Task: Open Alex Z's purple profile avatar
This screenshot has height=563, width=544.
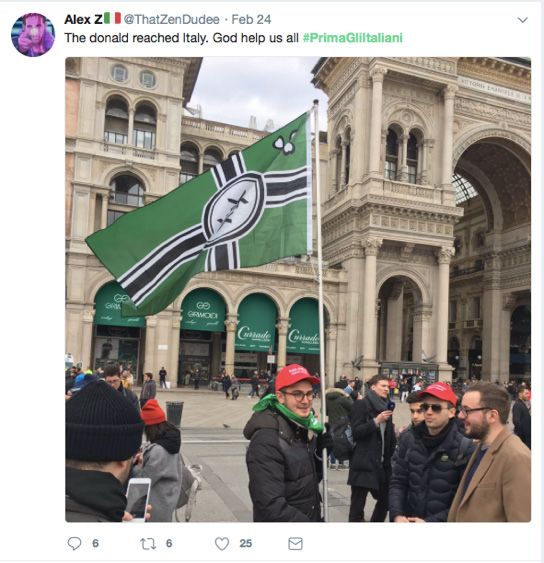Action: pos(33,35)
